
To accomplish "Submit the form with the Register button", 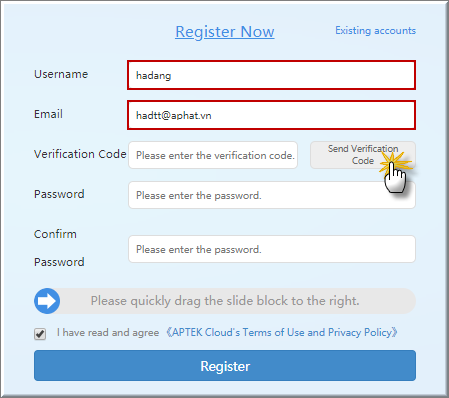I will pos(225,366).
